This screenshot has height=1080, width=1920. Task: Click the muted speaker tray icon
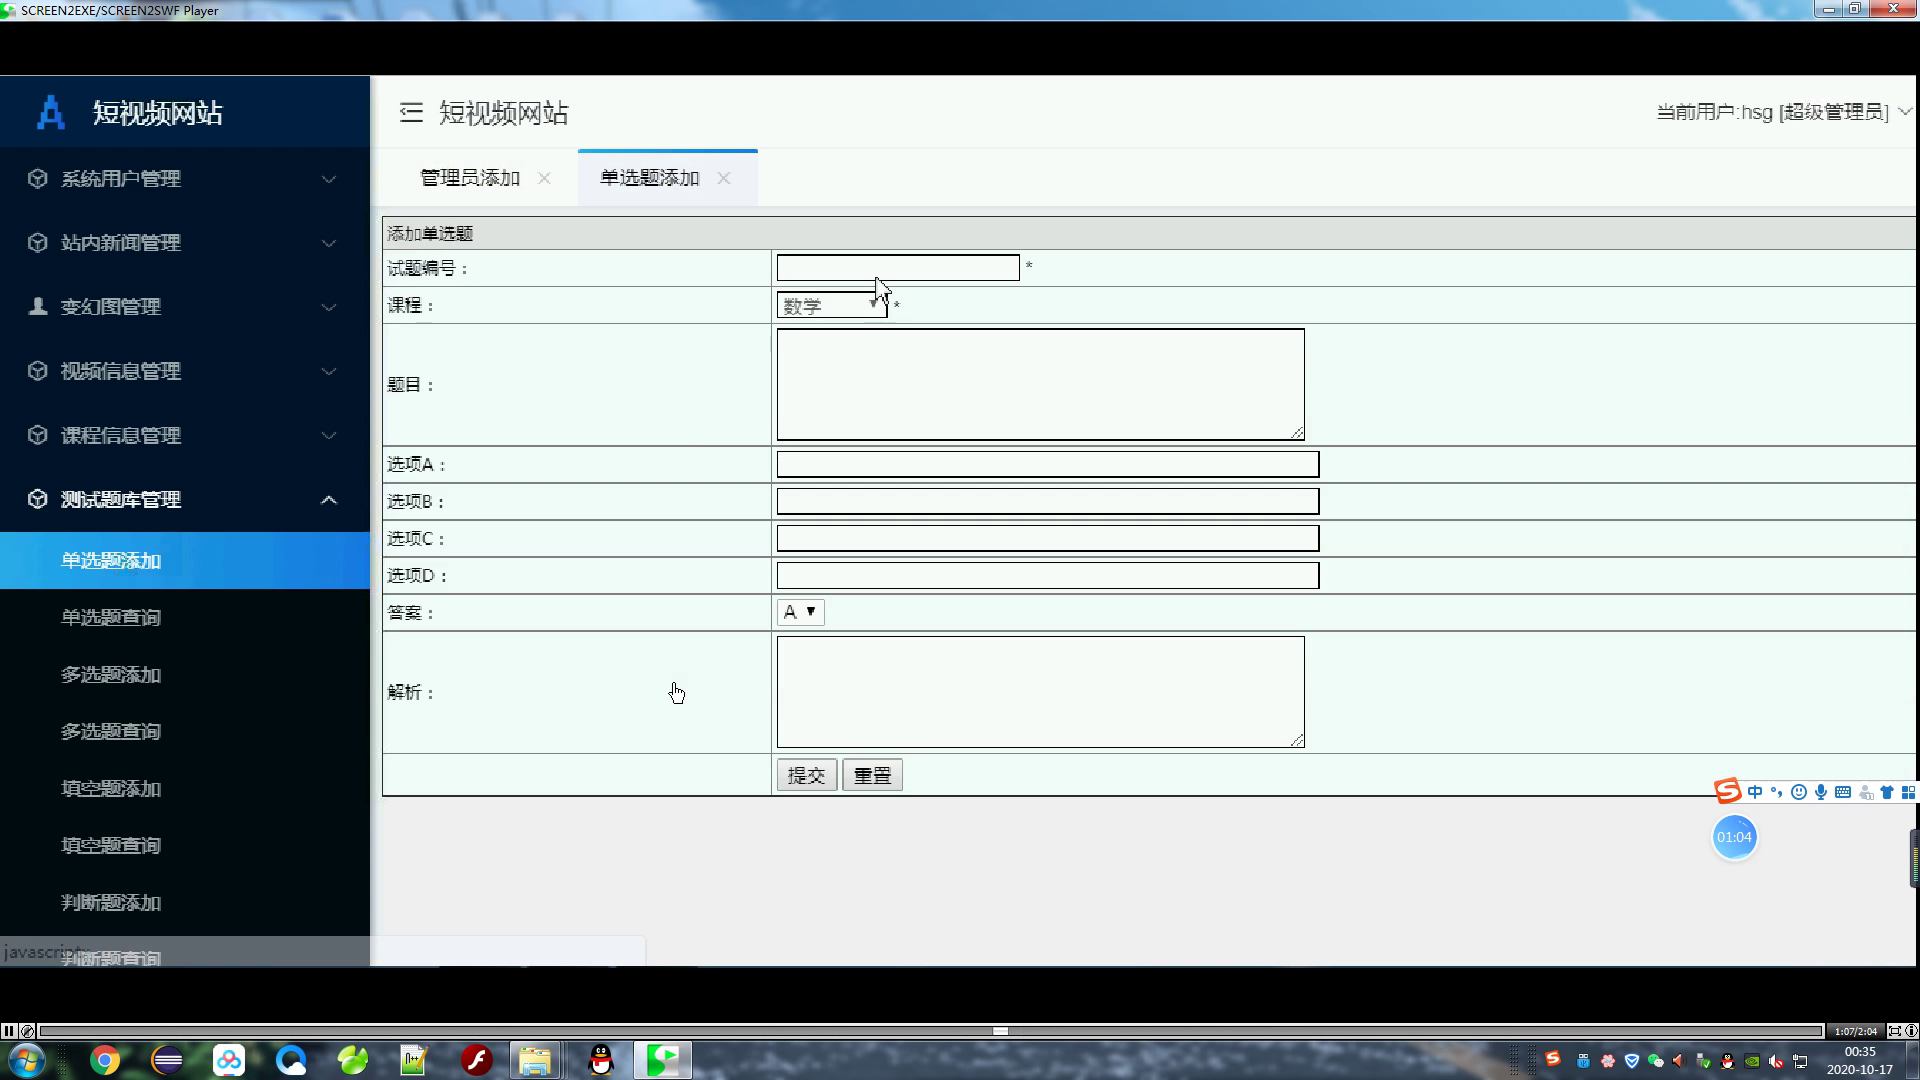[1776, 1061]
